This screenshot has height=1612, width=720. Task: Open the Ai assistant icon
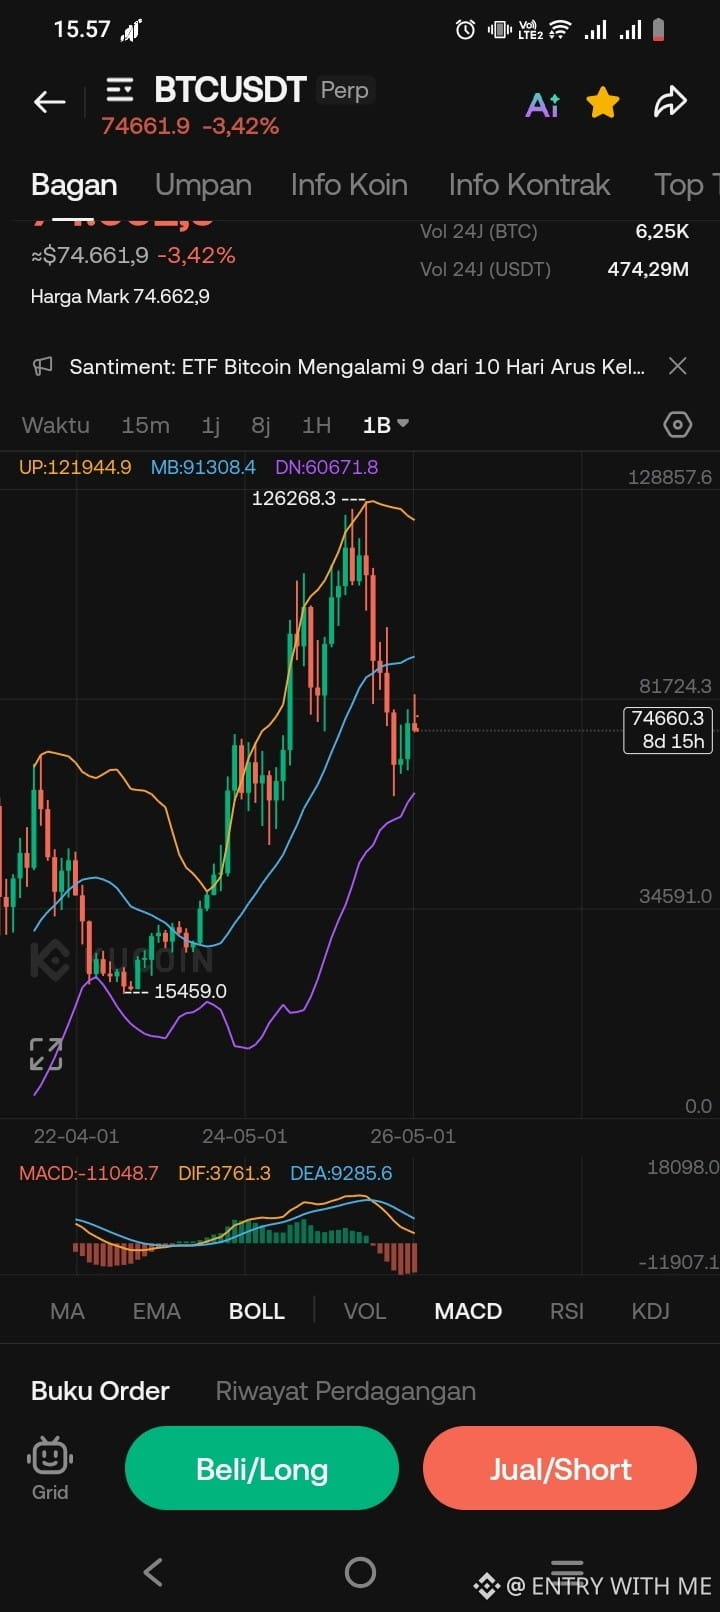point(543,103)
